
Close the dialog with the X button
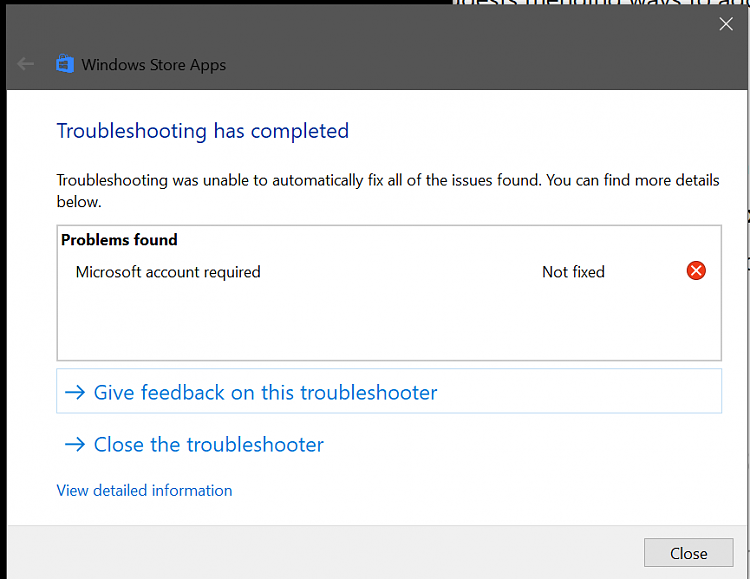[x=726, y=24]
